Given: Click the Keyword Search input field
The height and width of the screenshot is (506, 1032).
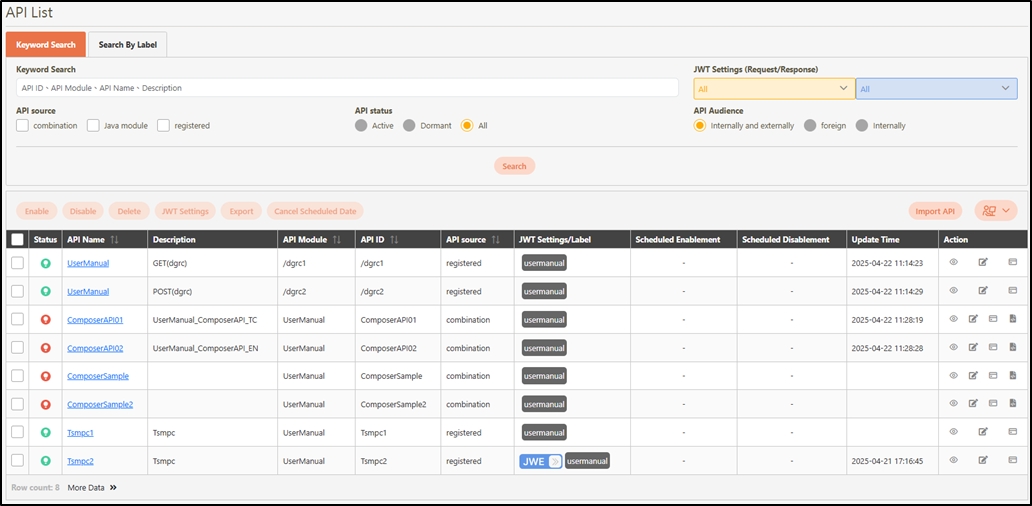Looking at the screenshot, I should point(347,88).
